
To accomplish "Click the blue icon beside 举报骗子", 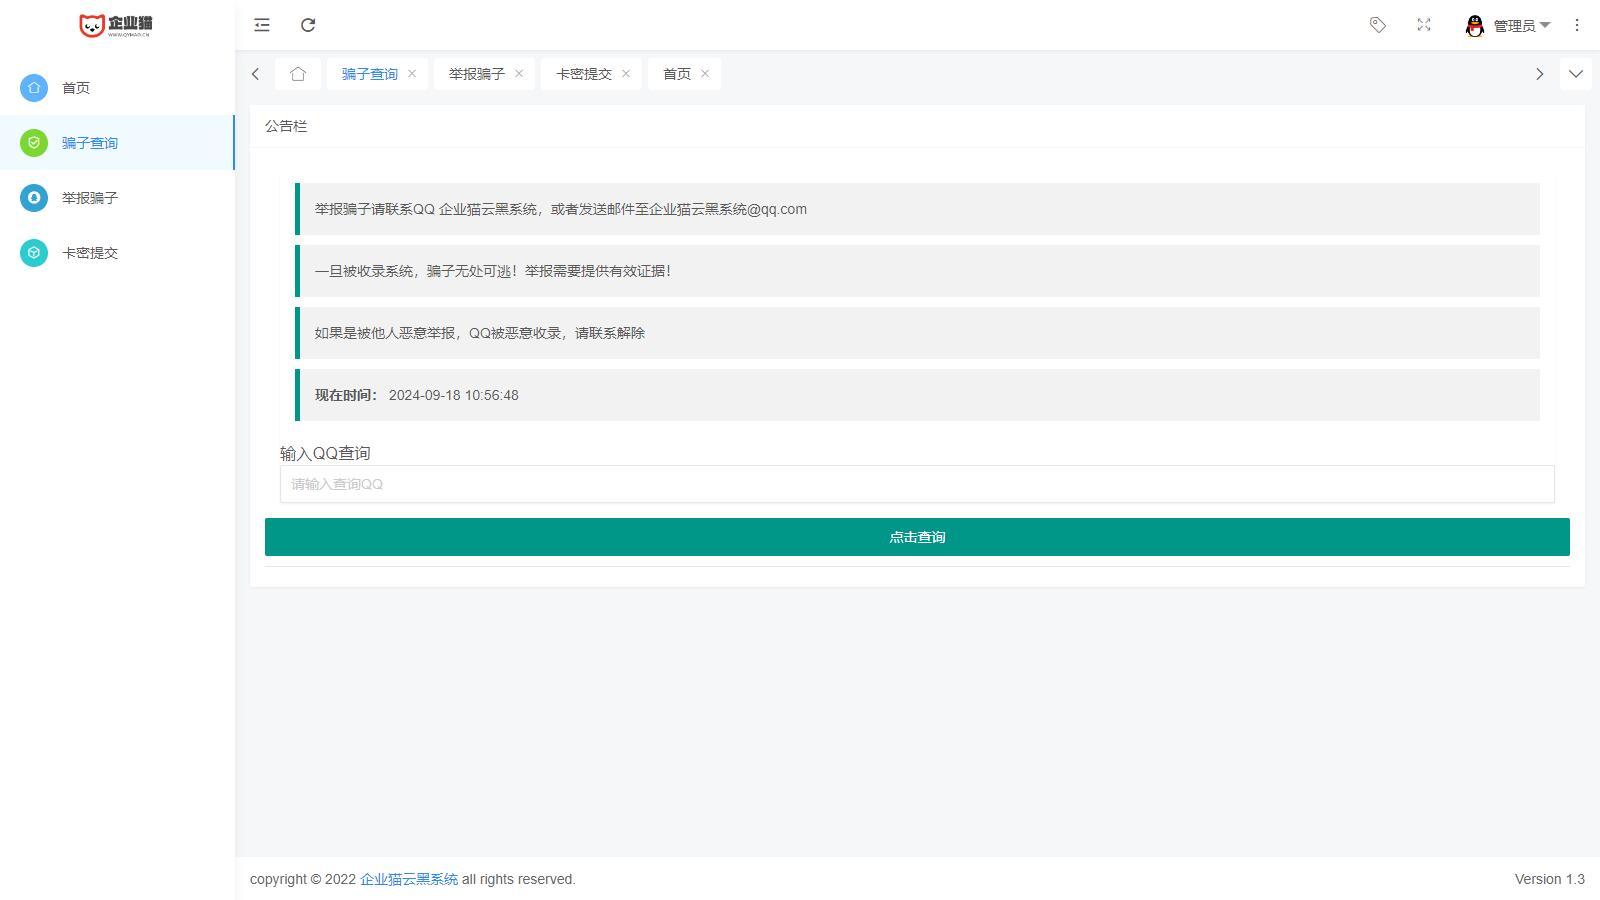I will pos(34,198).
